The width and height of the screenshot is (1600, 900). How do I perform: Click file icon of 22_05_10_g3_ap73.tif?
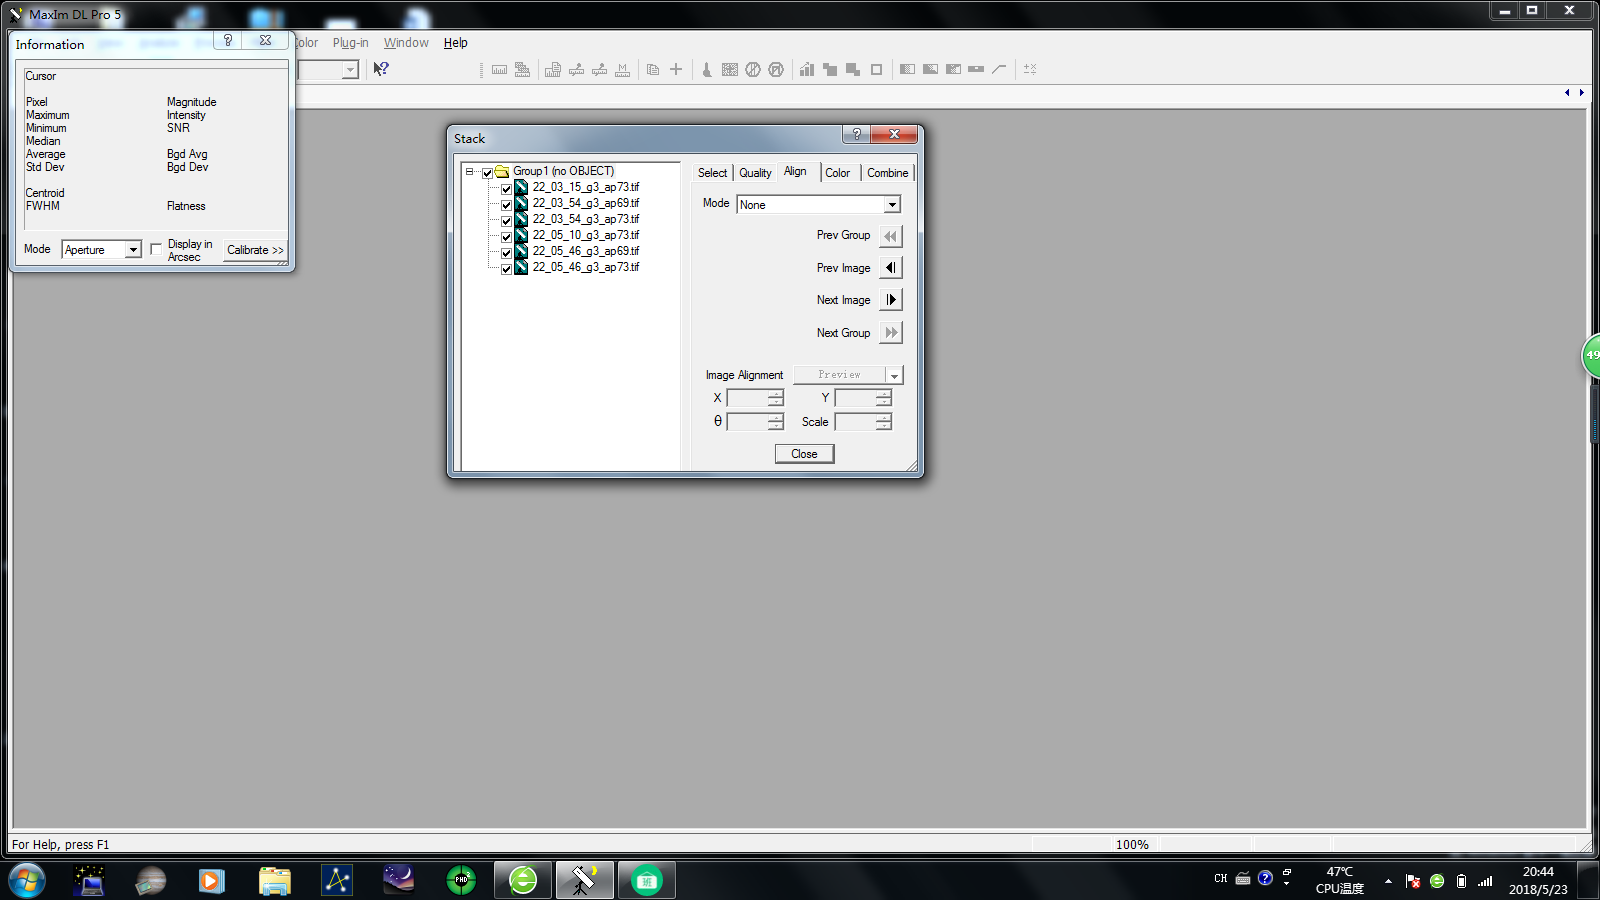click(521, 235)
